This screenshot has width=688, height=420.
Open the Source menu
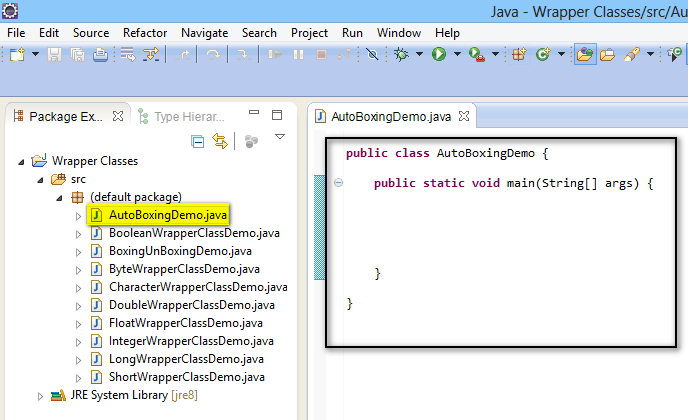(91, 33)
